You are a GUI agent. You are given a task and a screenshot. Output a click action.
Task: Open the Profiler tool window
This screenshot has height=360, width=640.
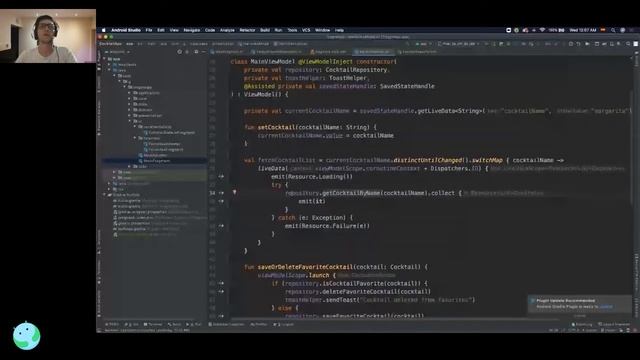click(x=259, y=324)
